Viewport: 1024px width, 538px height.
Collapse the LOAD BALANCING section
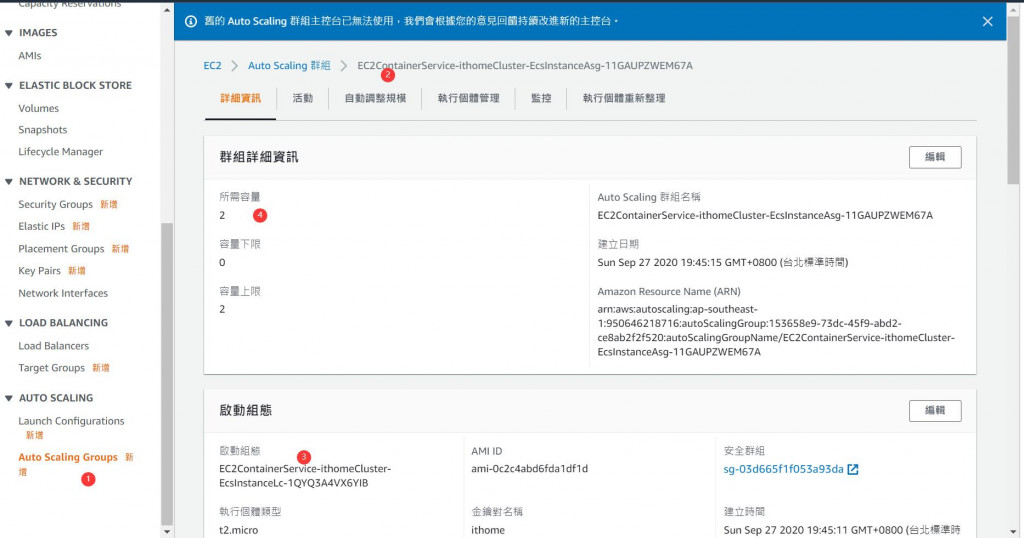pyautogui.click(x=8, y=323)
